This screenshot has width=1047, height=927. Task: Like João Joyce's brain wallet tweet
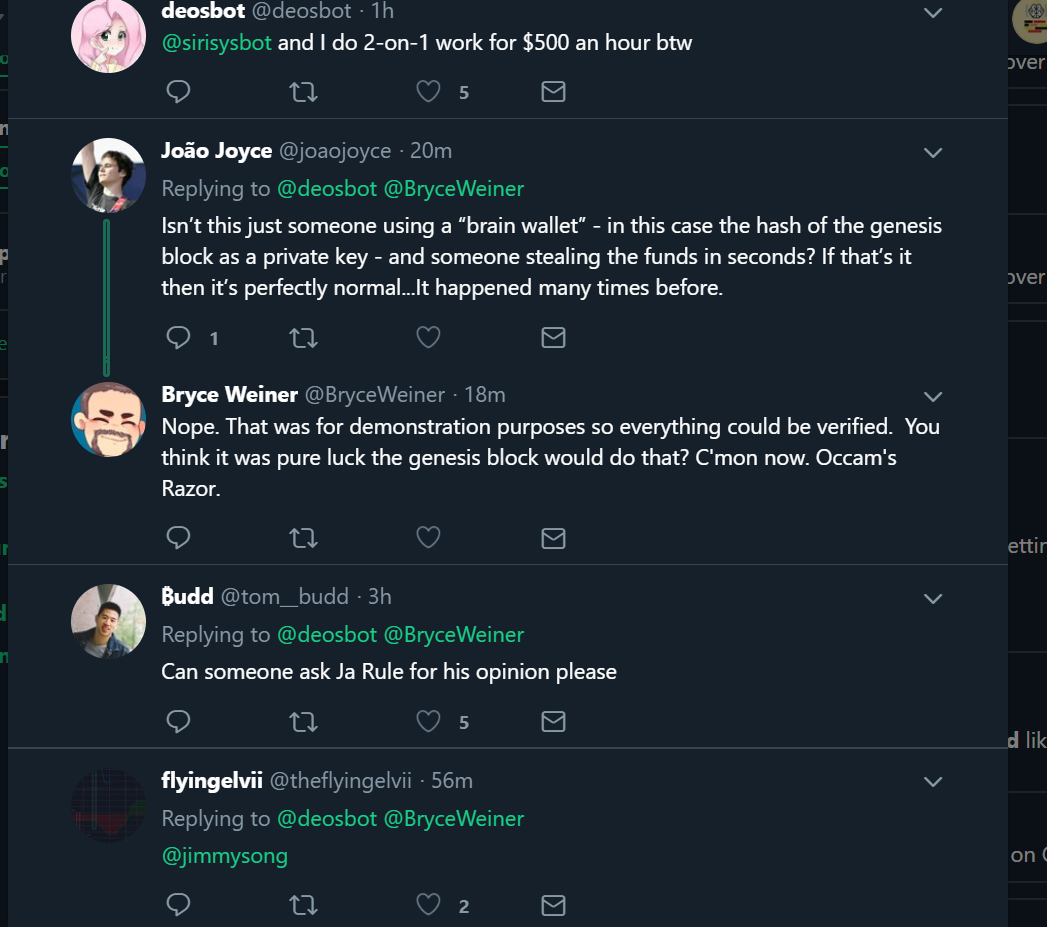click(429, 338)
